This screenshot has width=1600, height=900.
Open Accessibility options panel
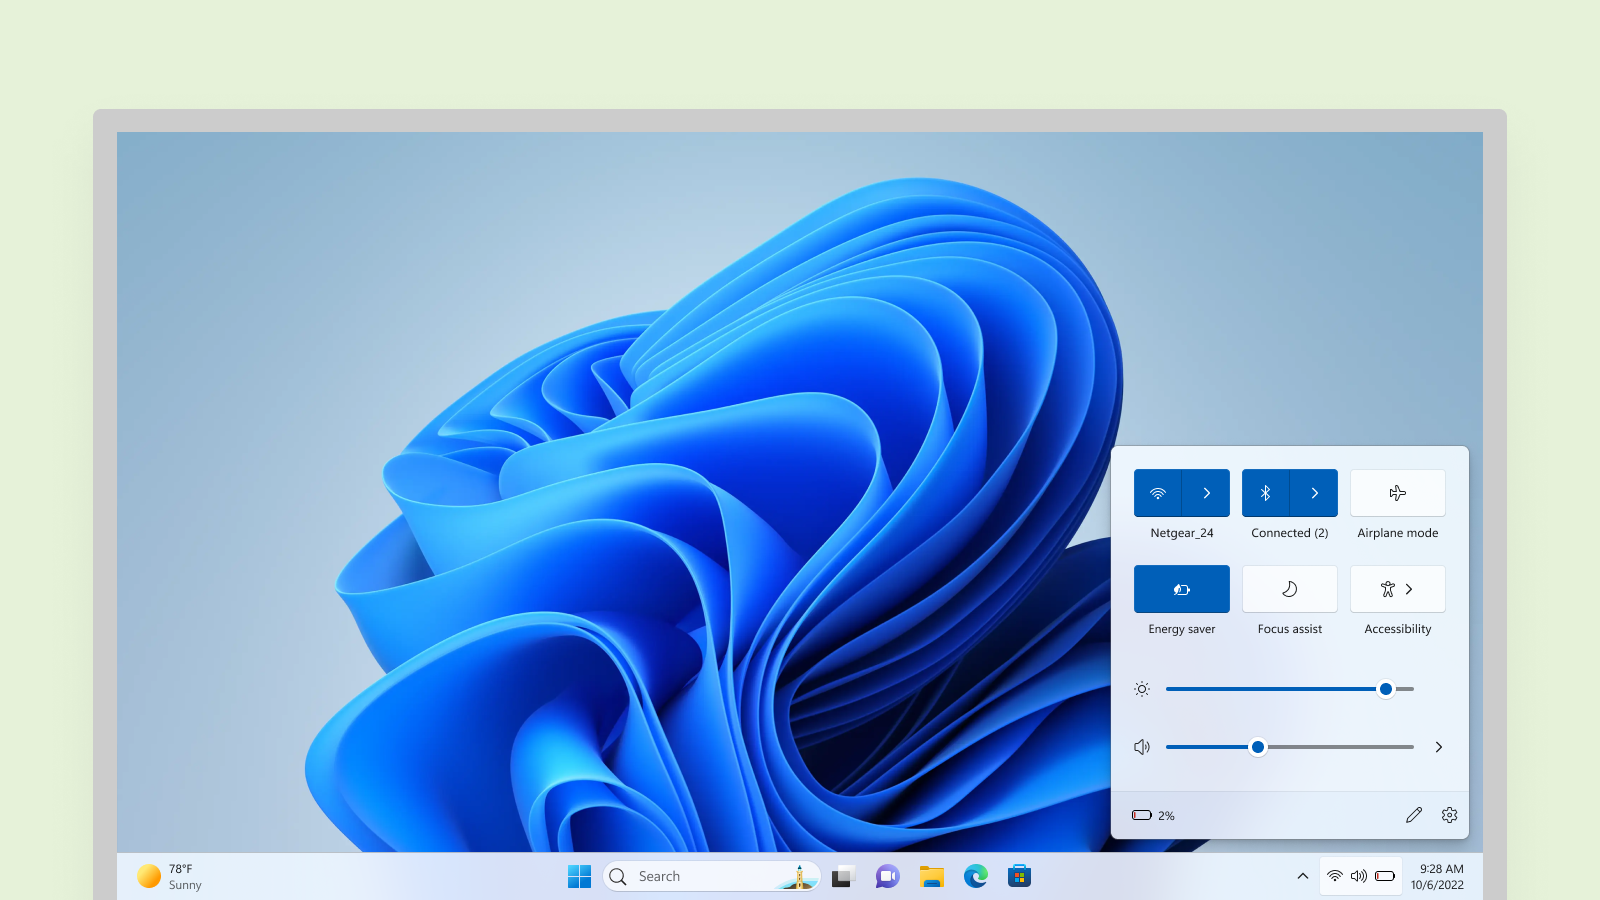(x=1397, y=589)
